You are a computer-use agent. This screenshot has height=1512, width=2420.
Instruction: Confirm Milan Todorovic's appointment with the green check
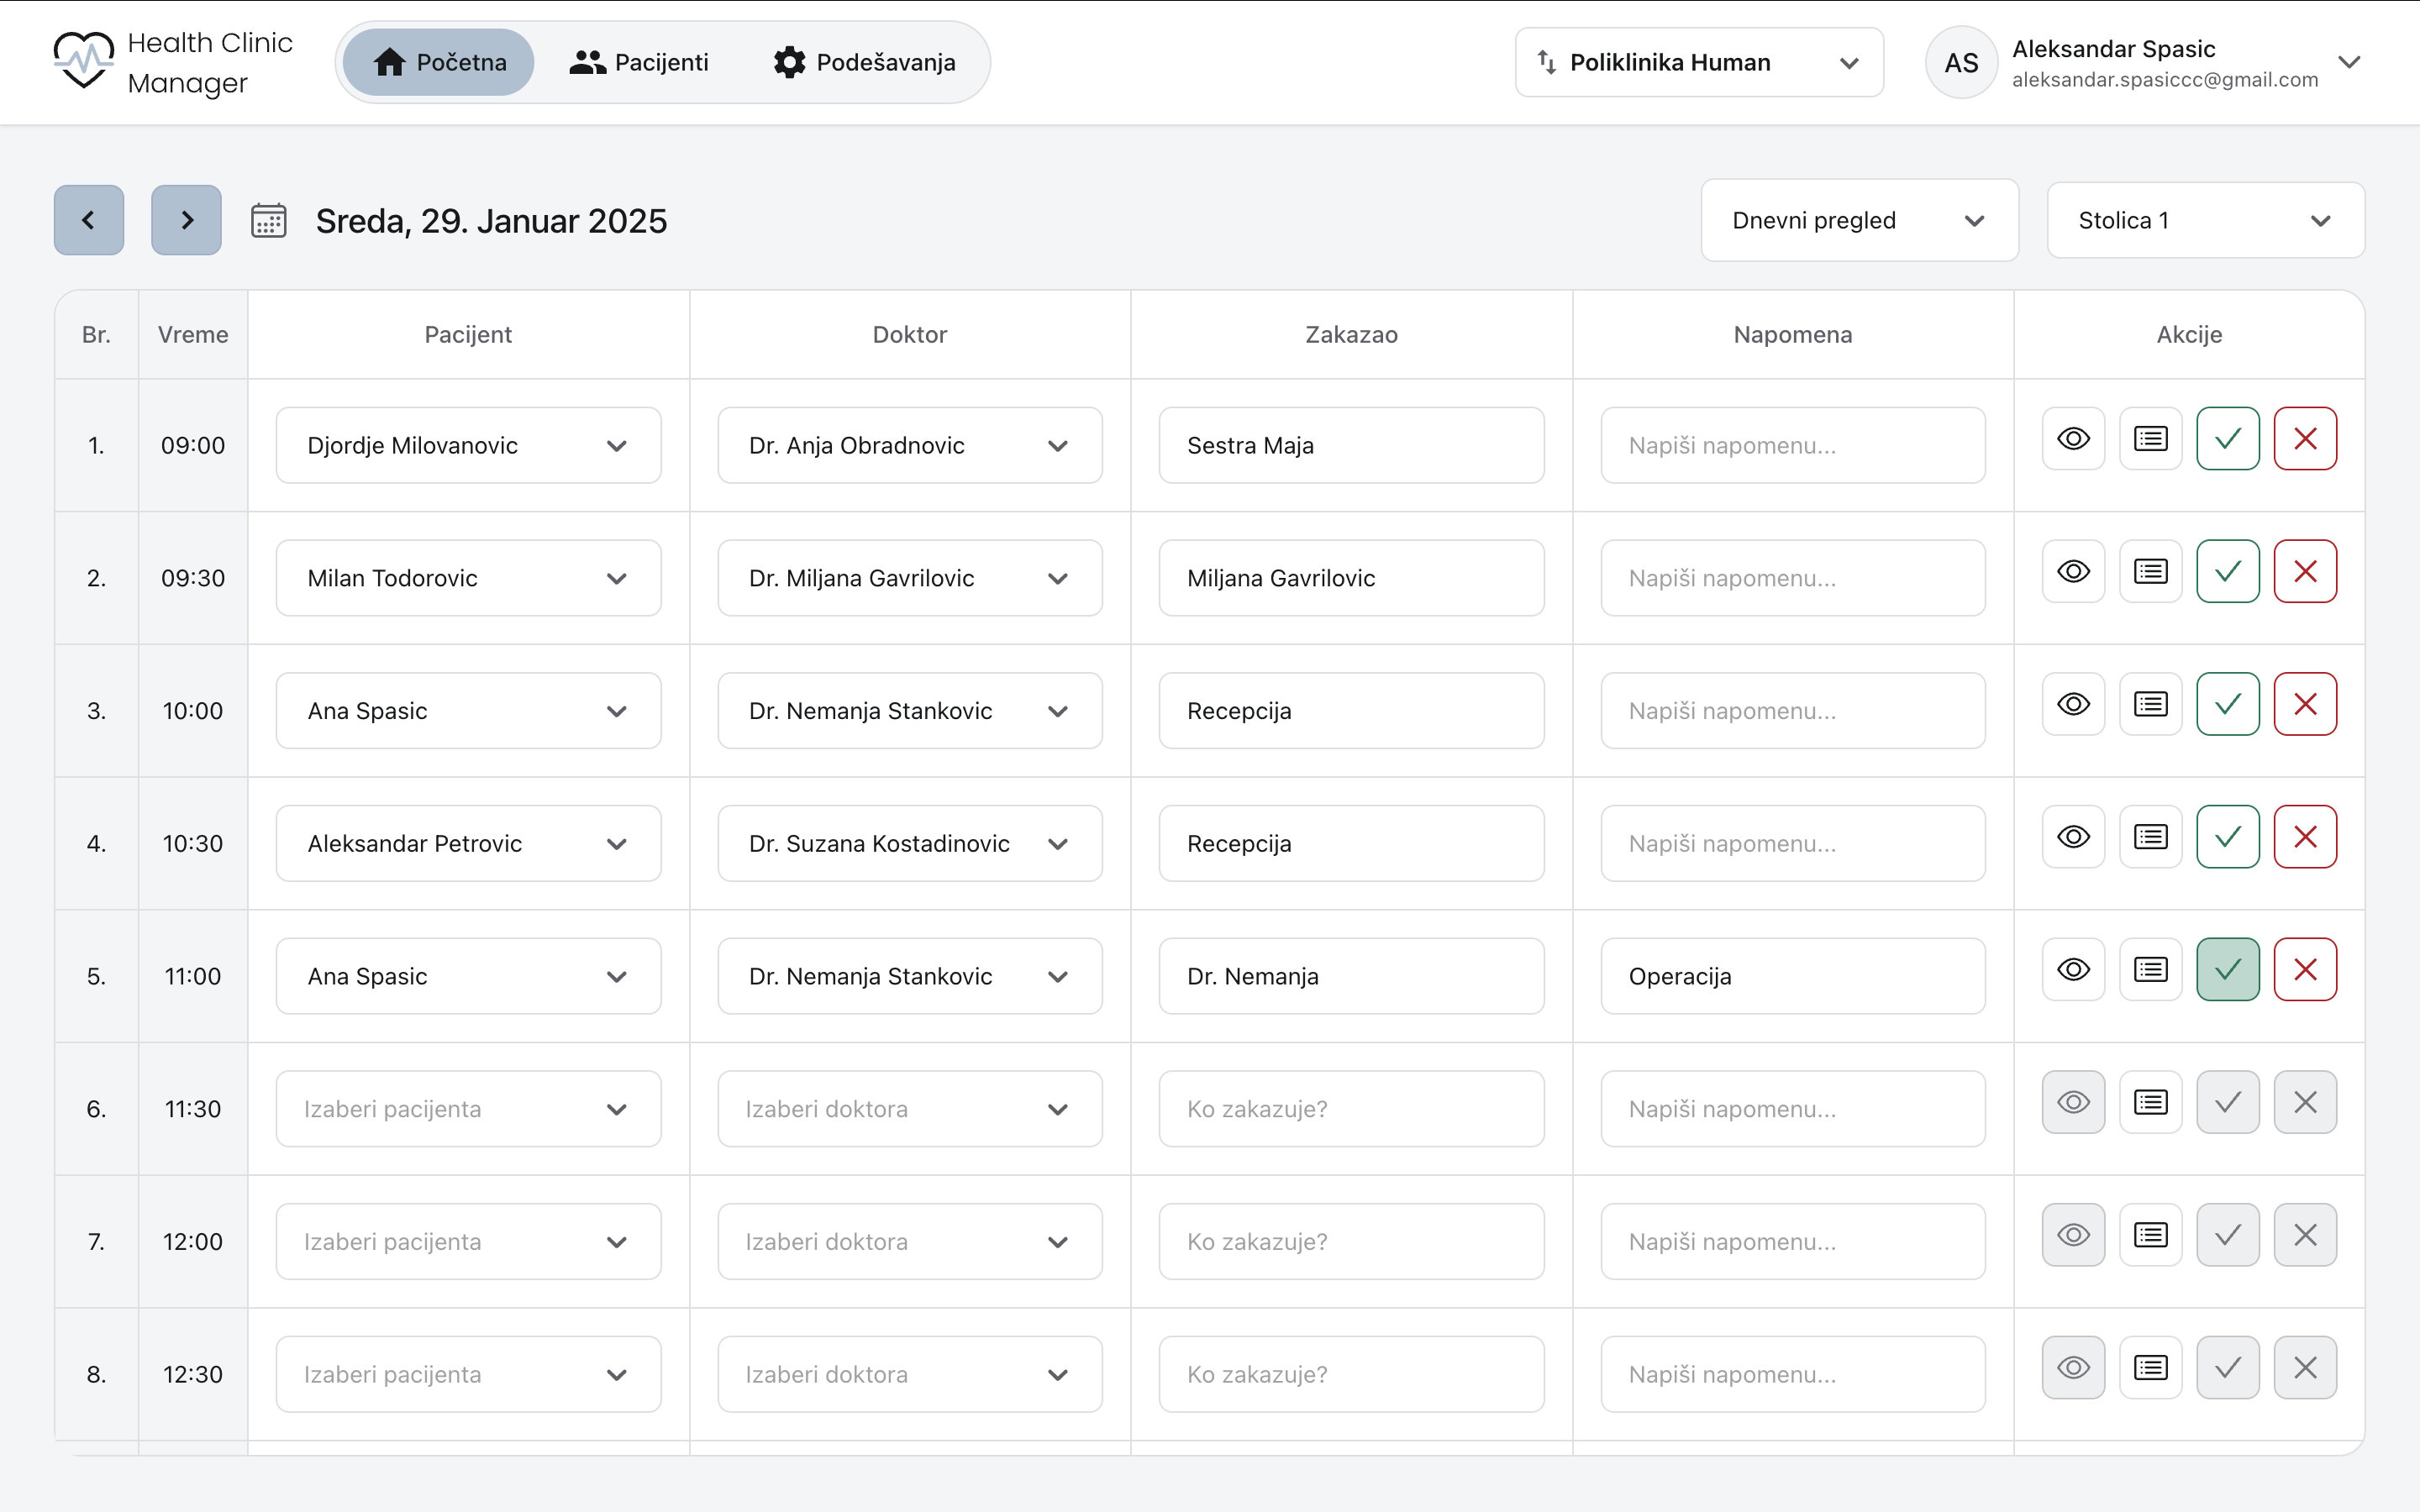click(x=2228, y=571)
